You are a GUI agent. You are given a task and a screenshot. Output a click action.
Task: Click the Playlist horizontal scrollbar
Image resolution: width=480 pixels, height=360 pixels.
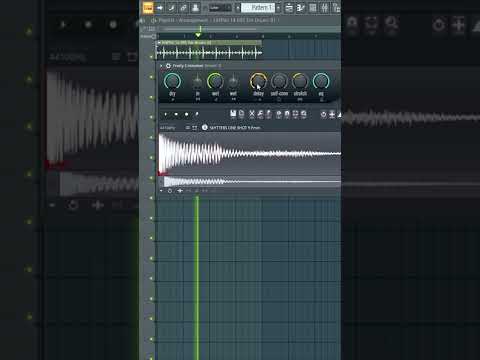[x=210, y=29]
